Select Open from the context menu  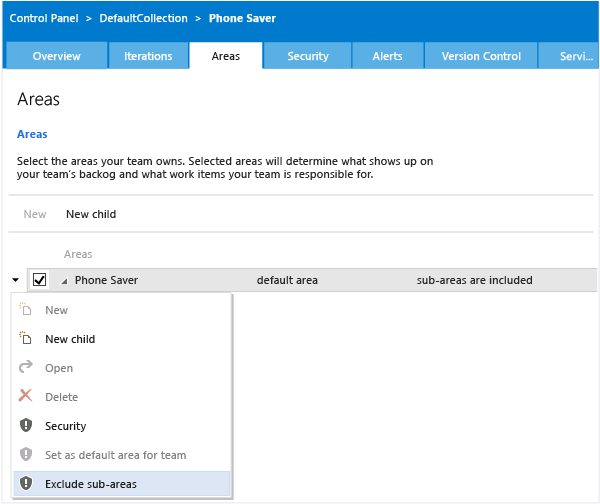pos(122,368)
